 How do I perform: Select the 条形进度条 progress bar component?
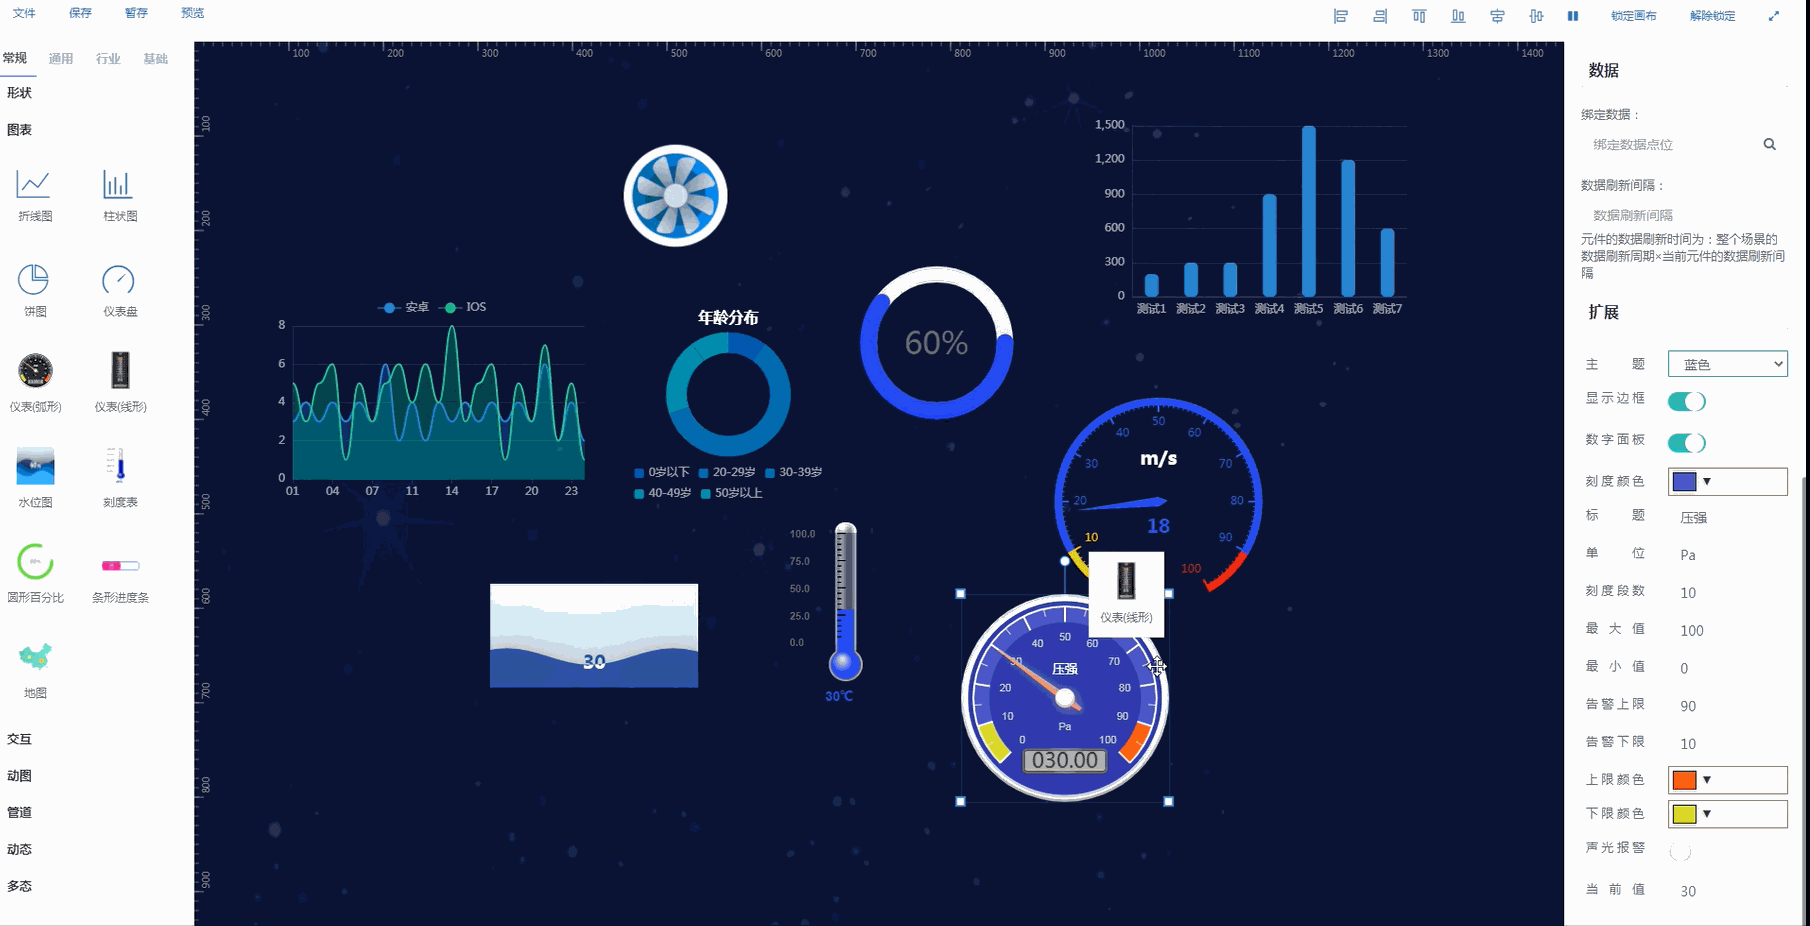coord(120,578)
